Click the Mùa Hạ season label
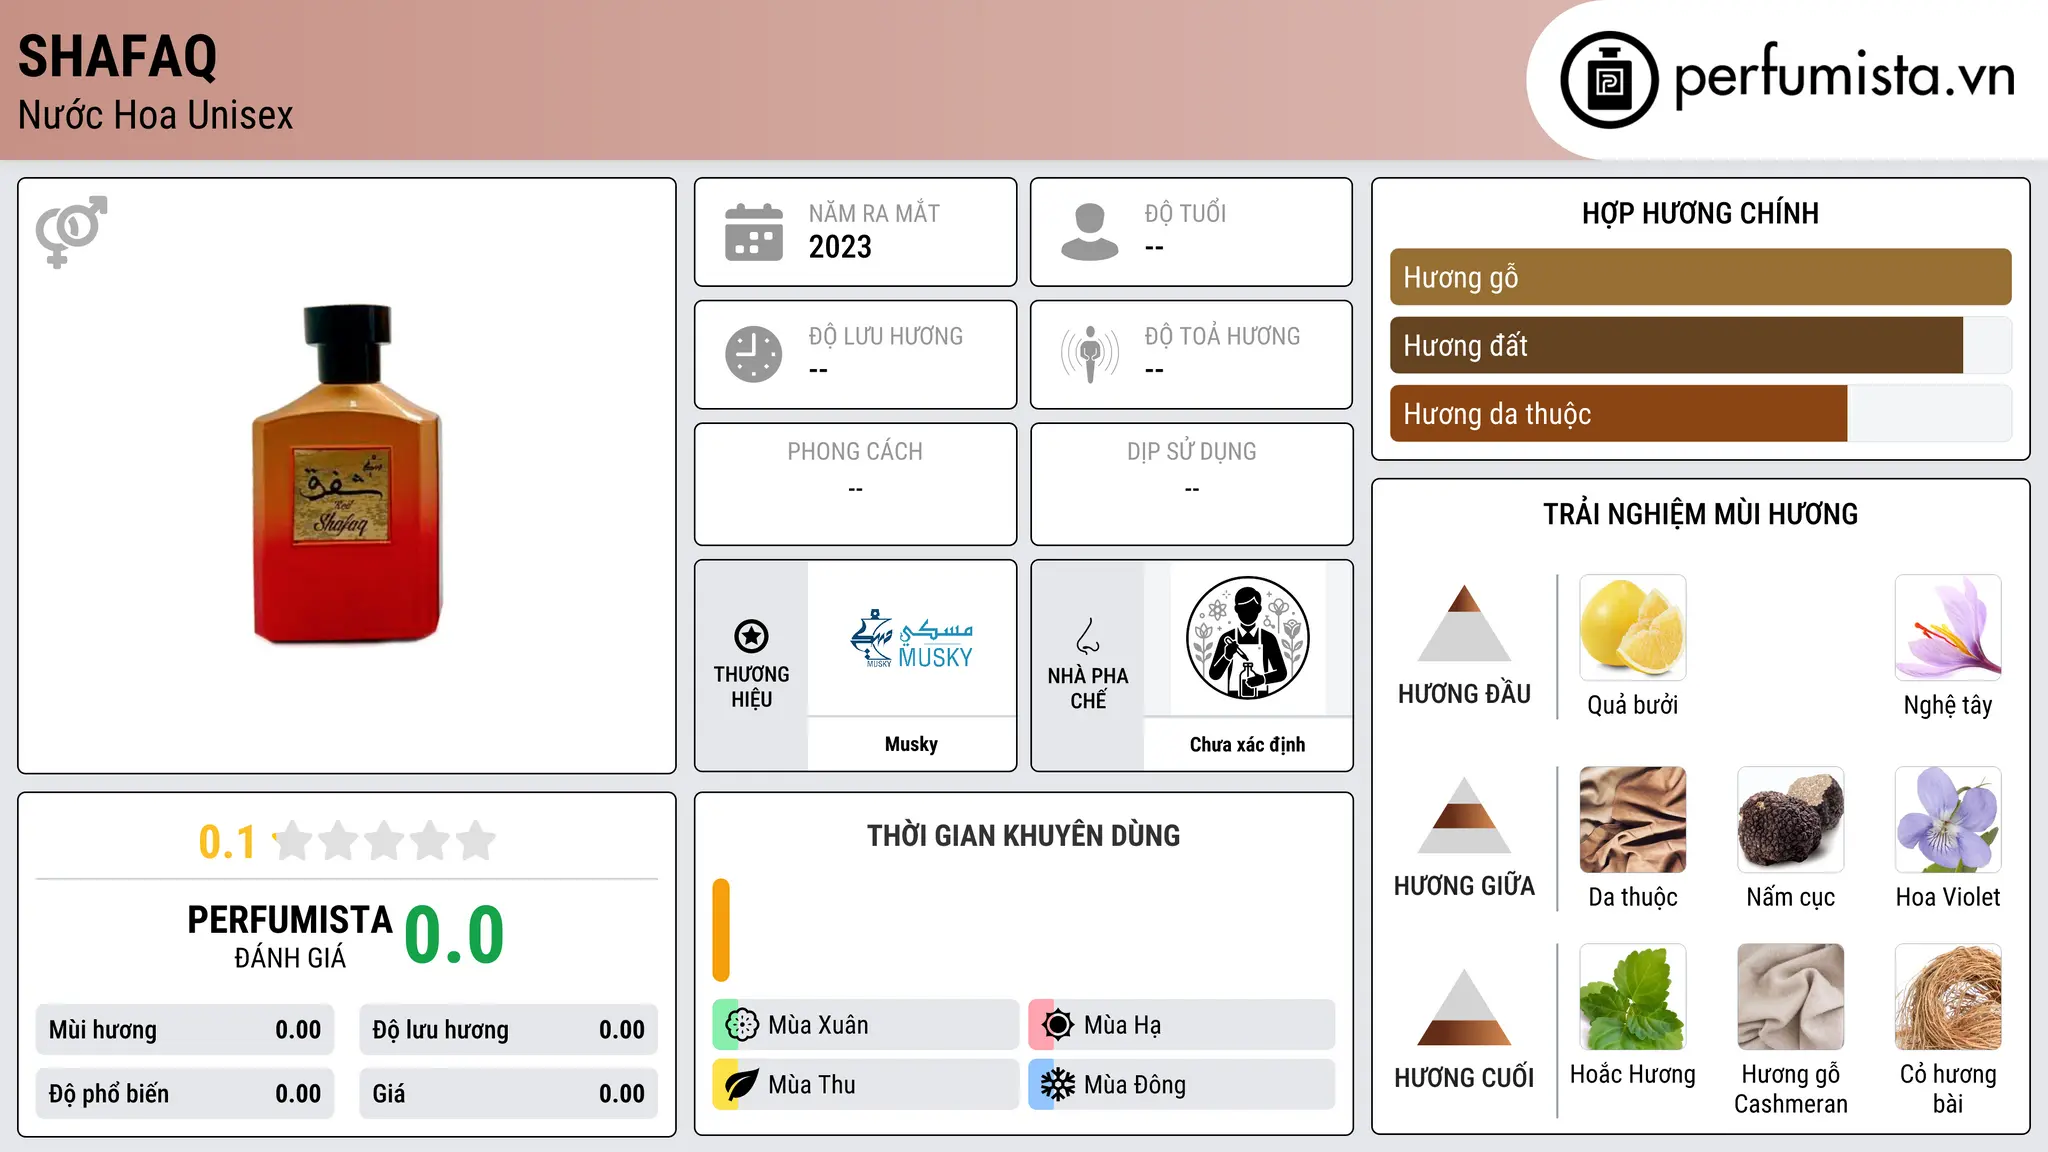This screenshot has width=2048, height=1152. 1123,1025
